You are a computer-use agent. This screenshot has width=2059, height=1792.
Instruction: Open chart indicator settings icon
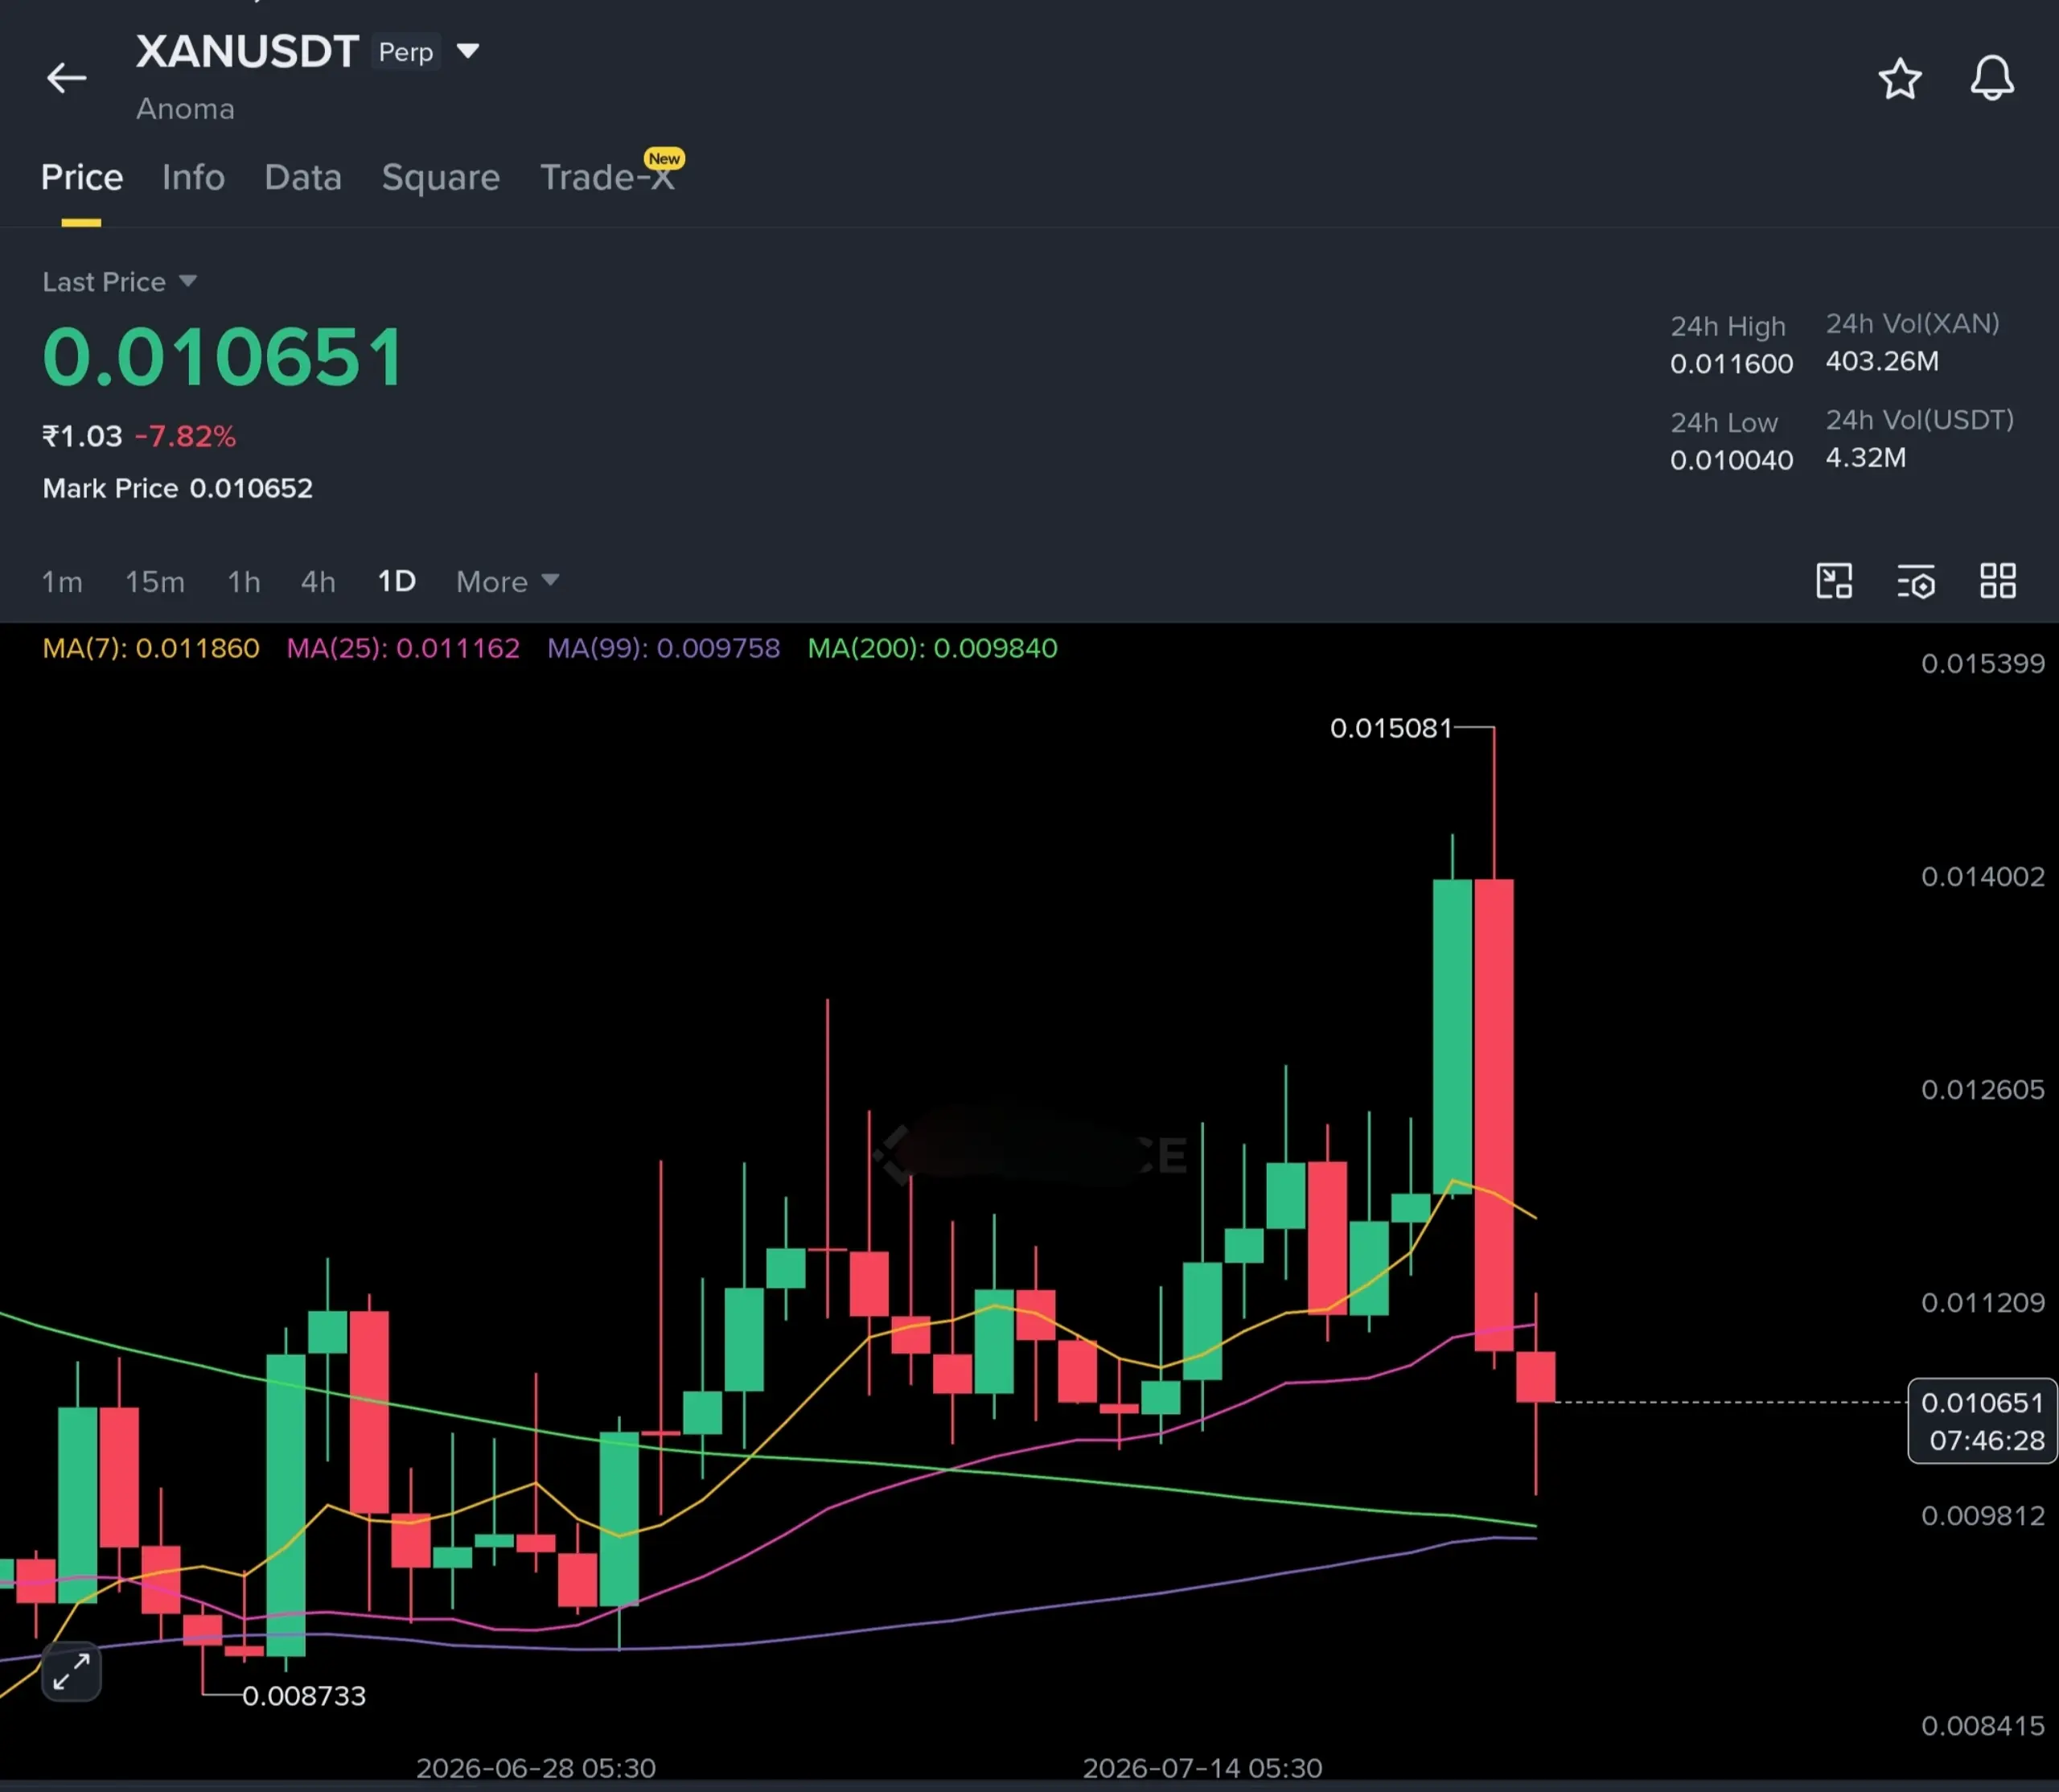pos(1916,581)
